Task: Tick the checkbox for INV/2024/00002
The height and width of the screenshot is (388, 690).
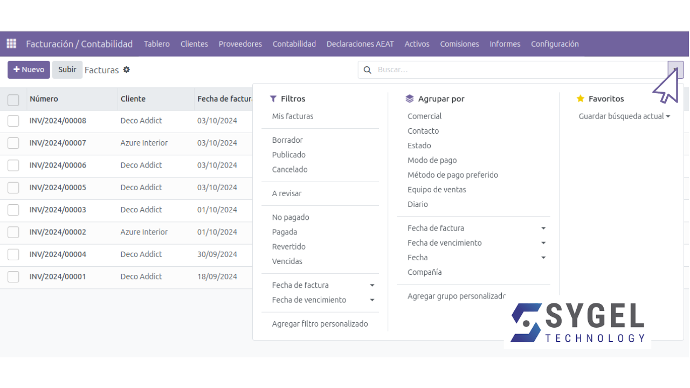Action: [x=13, y=232]
